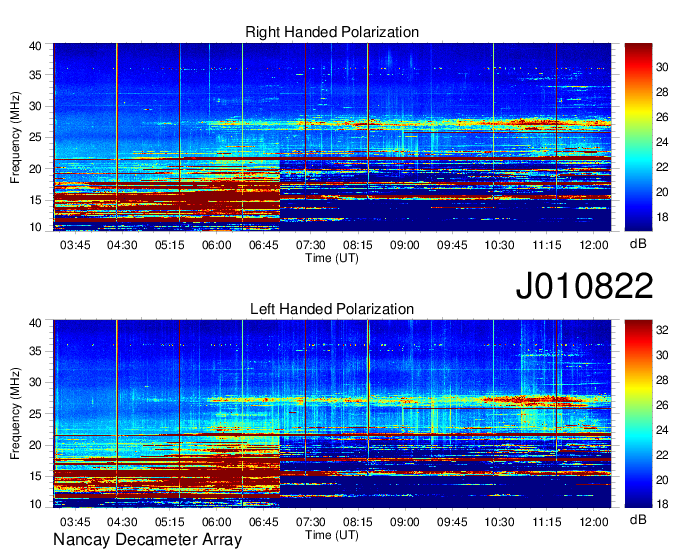This screenshot has width=680, height=552.
Task: Click "11:15" on the Left Handed time axis
Action: click(547, 522)
